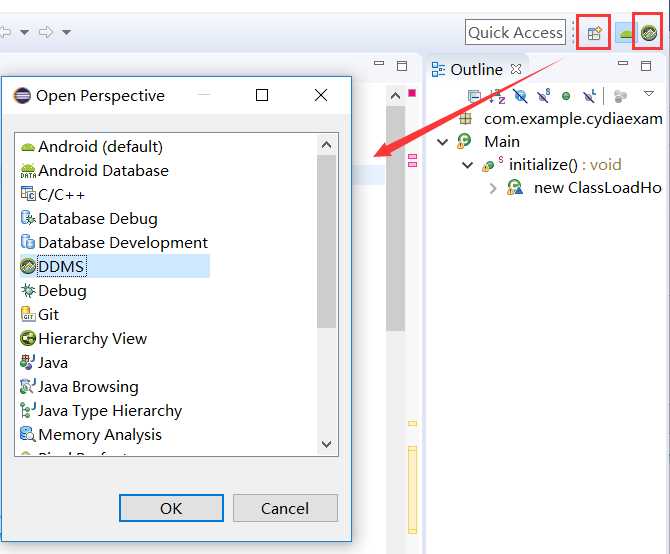This screenshot has height=554, width=670.
Task: Select Debug perspective
Action: click(x=62, y=291)
